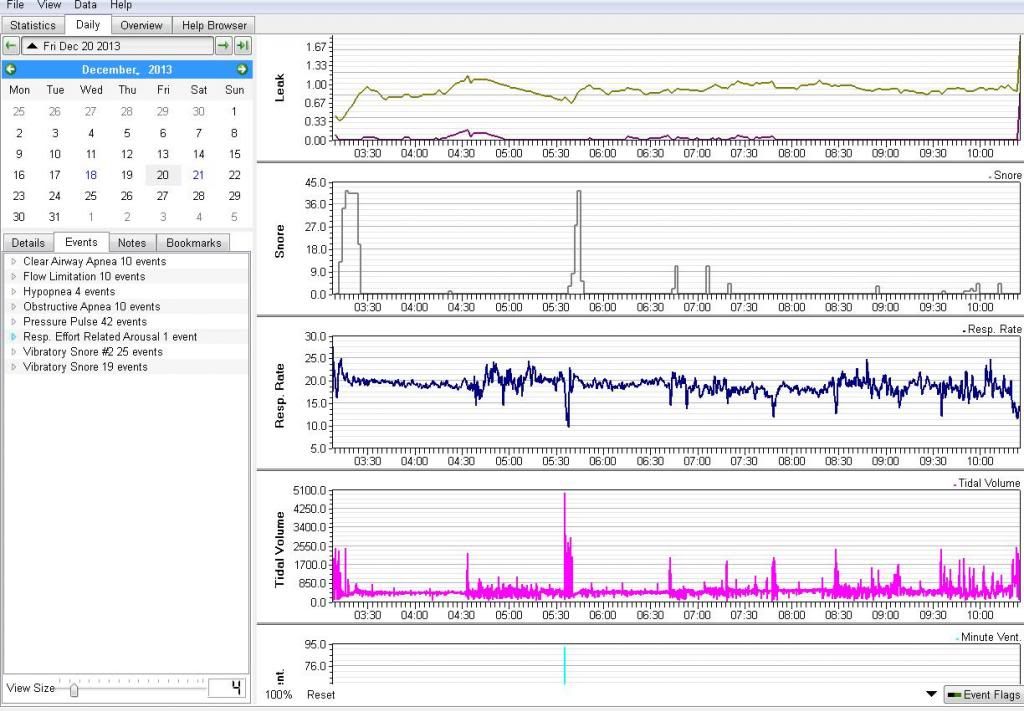Click the Minute Vent. legend label
Screen dimensions: 1024x711
click(989, 637)
